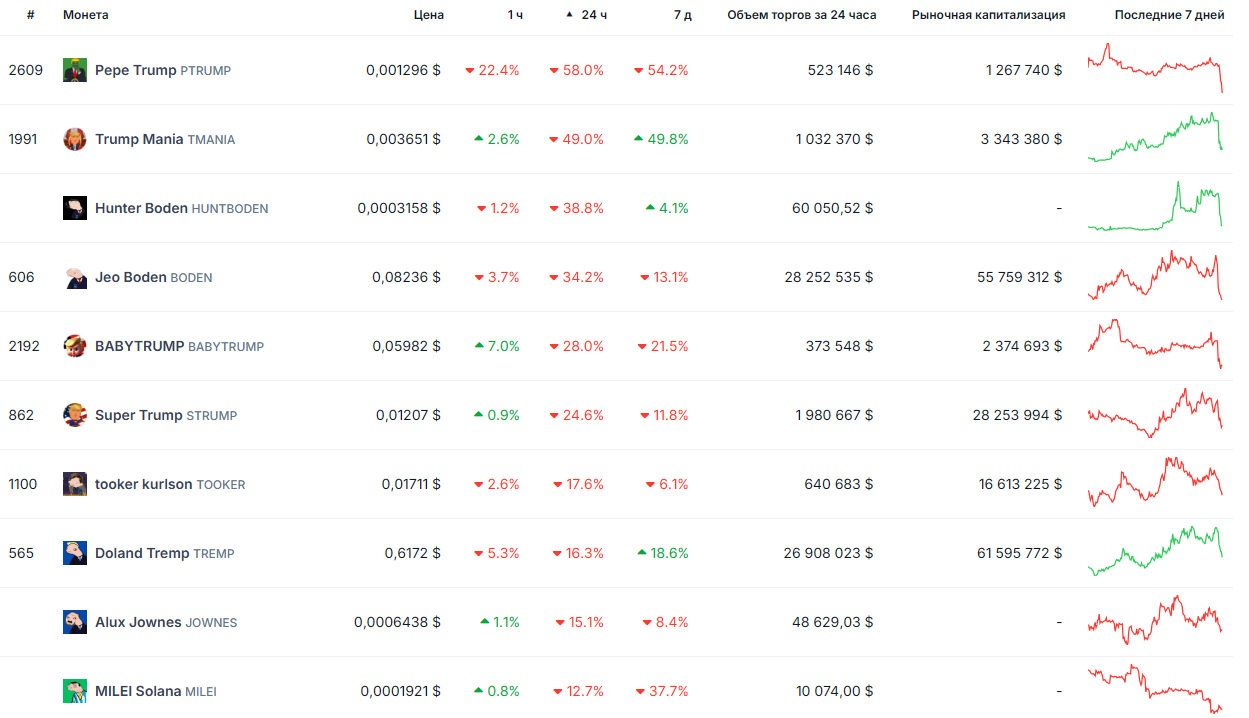
Task: Open Doland Tremp's 7-day sparkline chart
Action: (1155, 551)
